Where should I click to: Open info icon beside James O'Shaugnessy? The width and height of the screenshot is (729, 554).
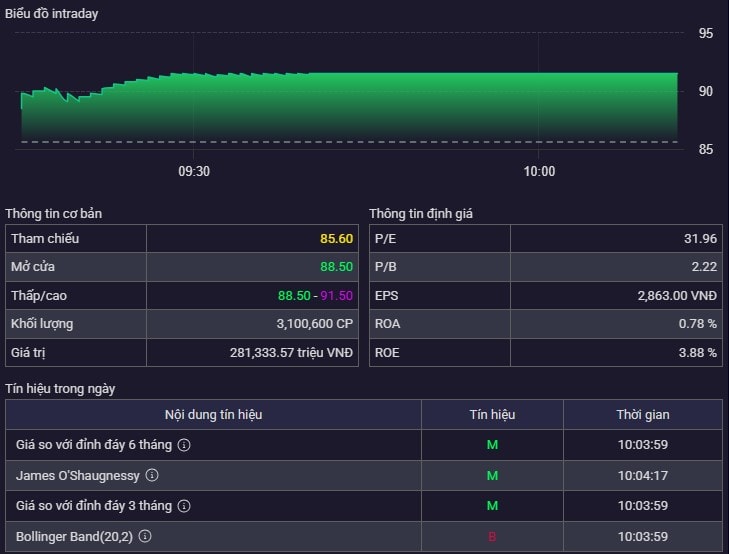[152, 475]
